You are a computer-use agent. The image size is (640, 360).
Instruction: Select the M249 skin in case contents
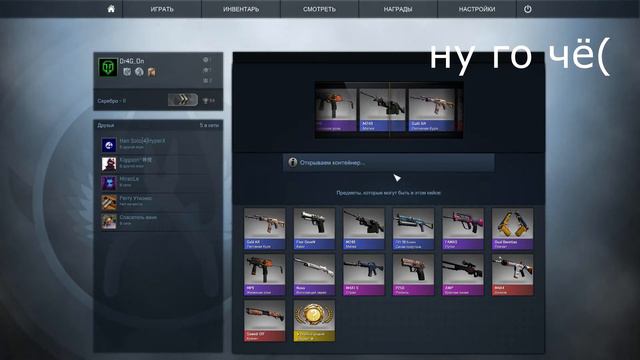click(x=364, y=229)
